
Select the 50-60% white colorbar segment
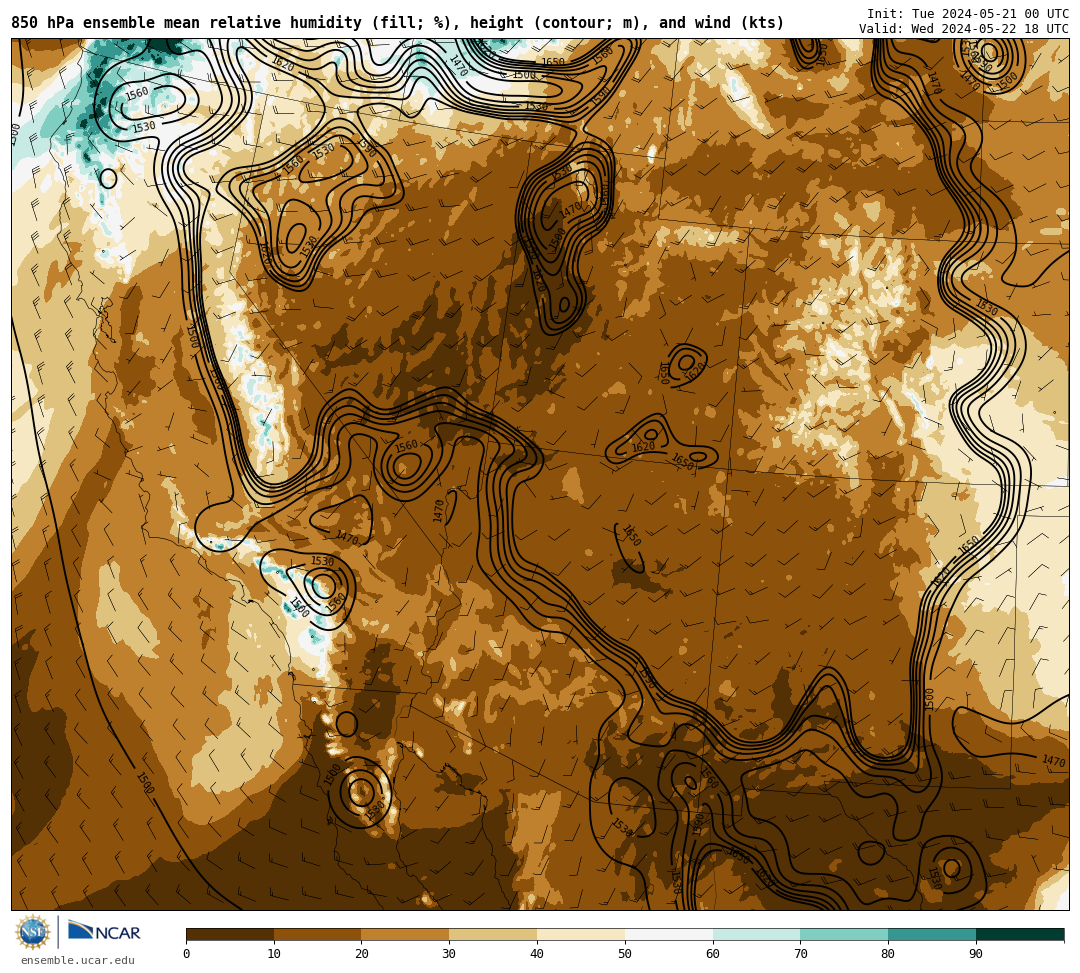669,934
